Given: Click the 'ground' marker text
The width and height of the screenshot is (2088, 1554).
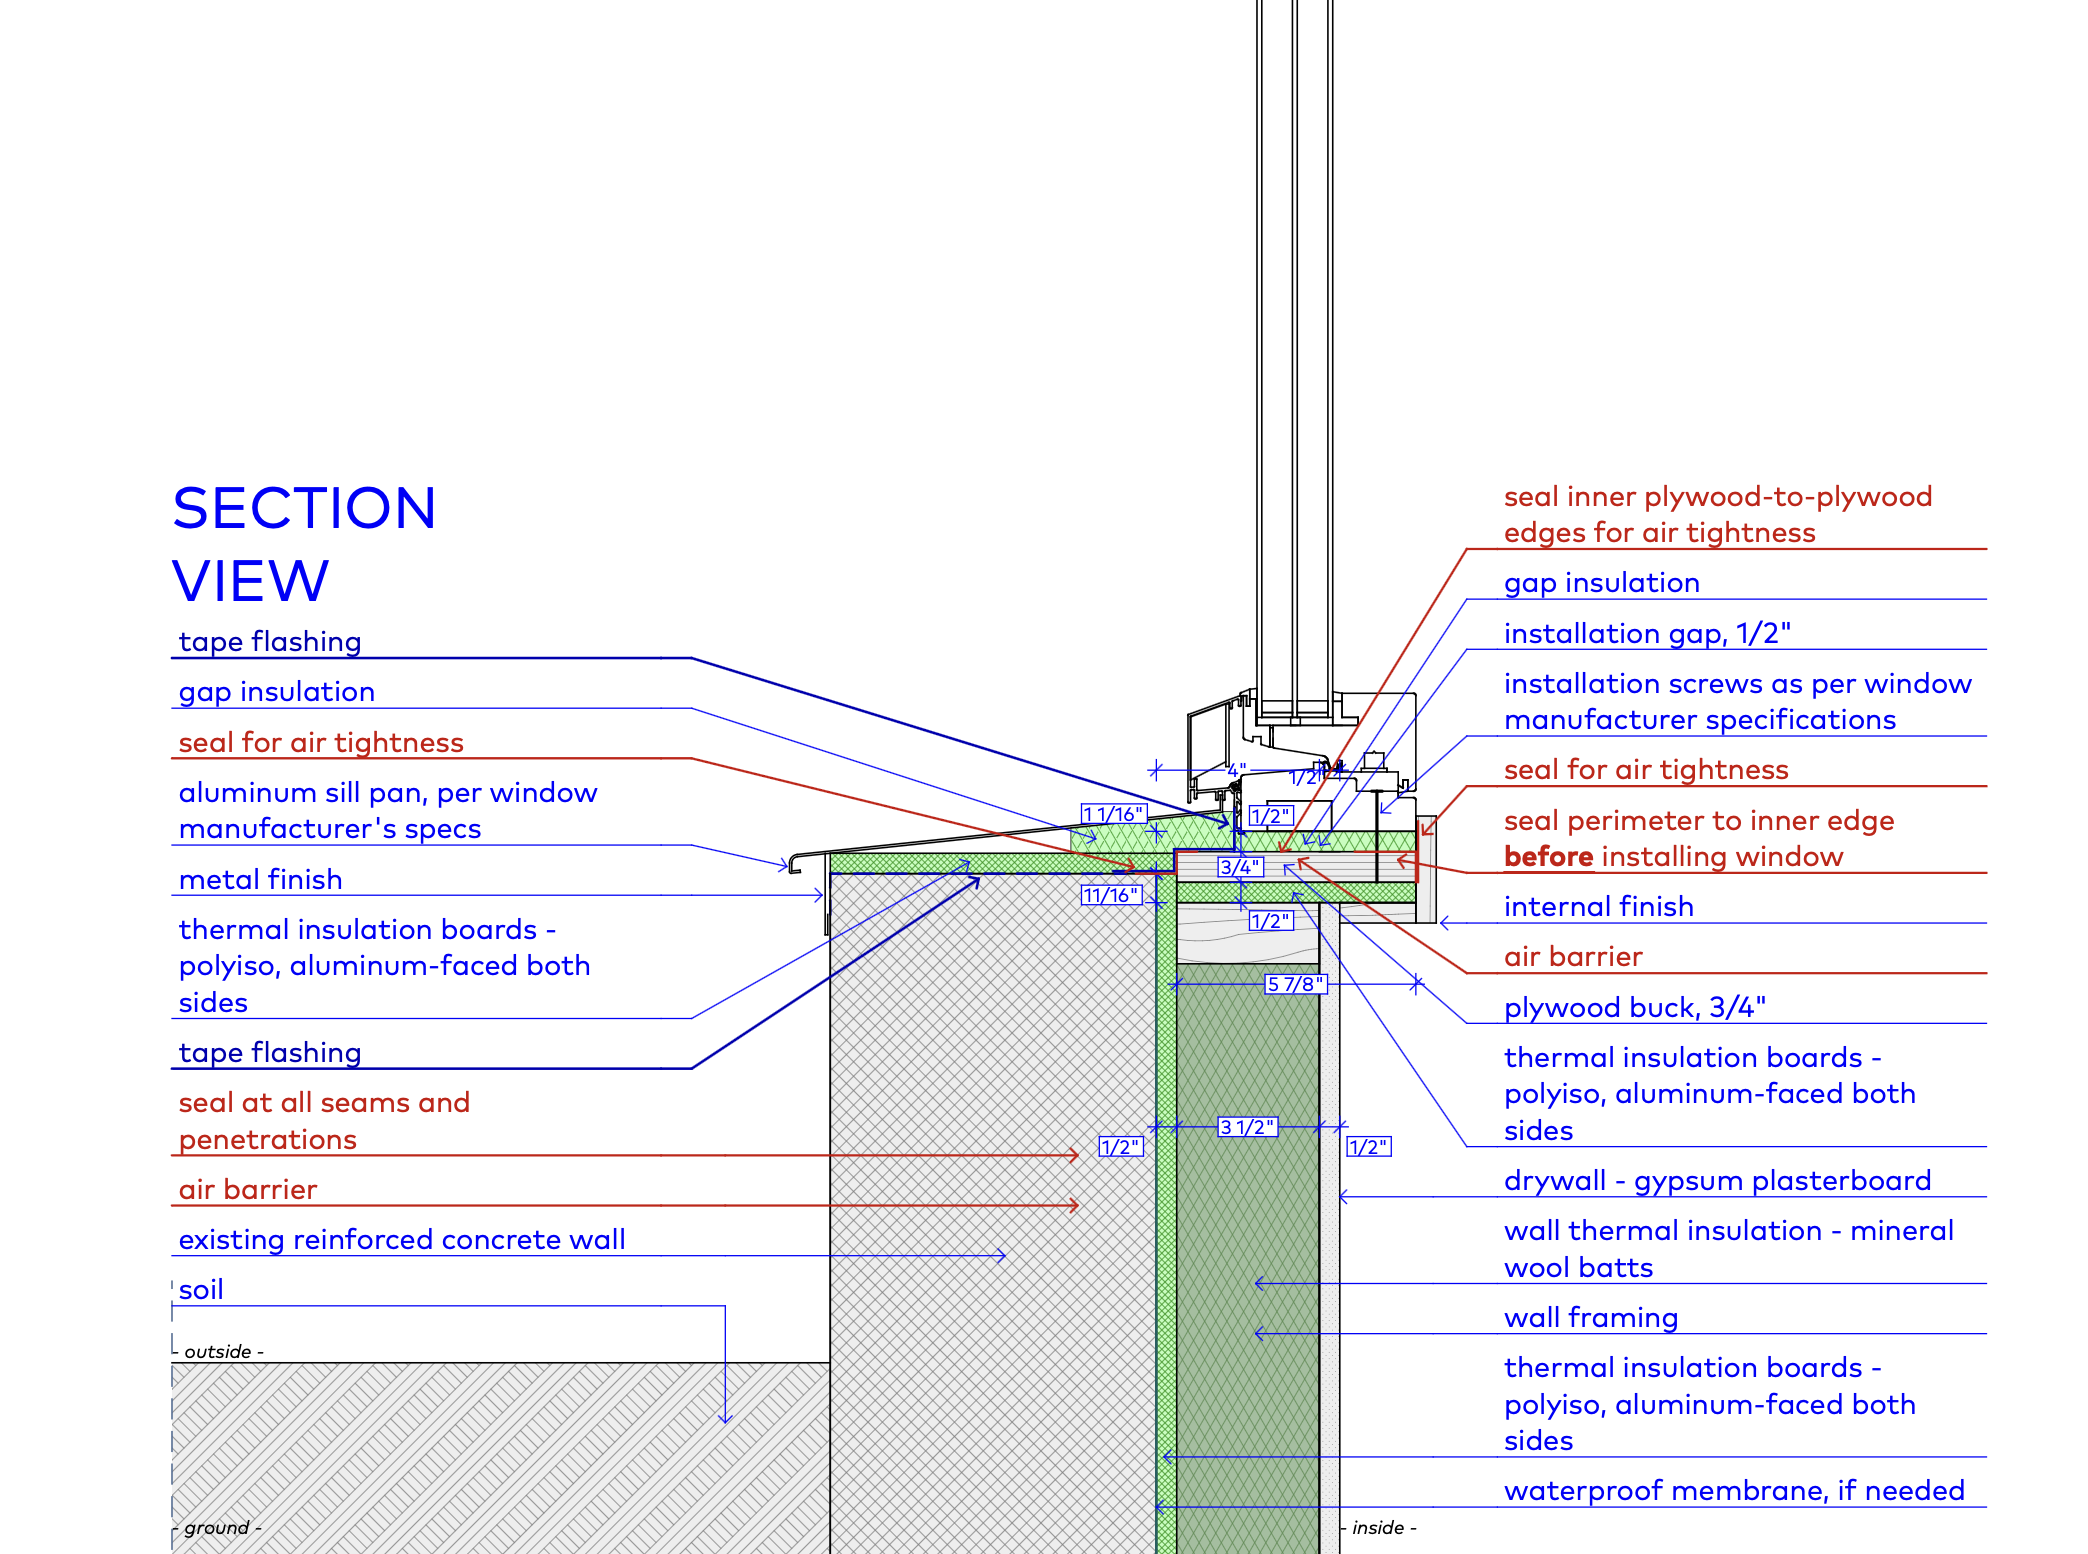Looking at the screenshot, I should [x=217, y=1528].
